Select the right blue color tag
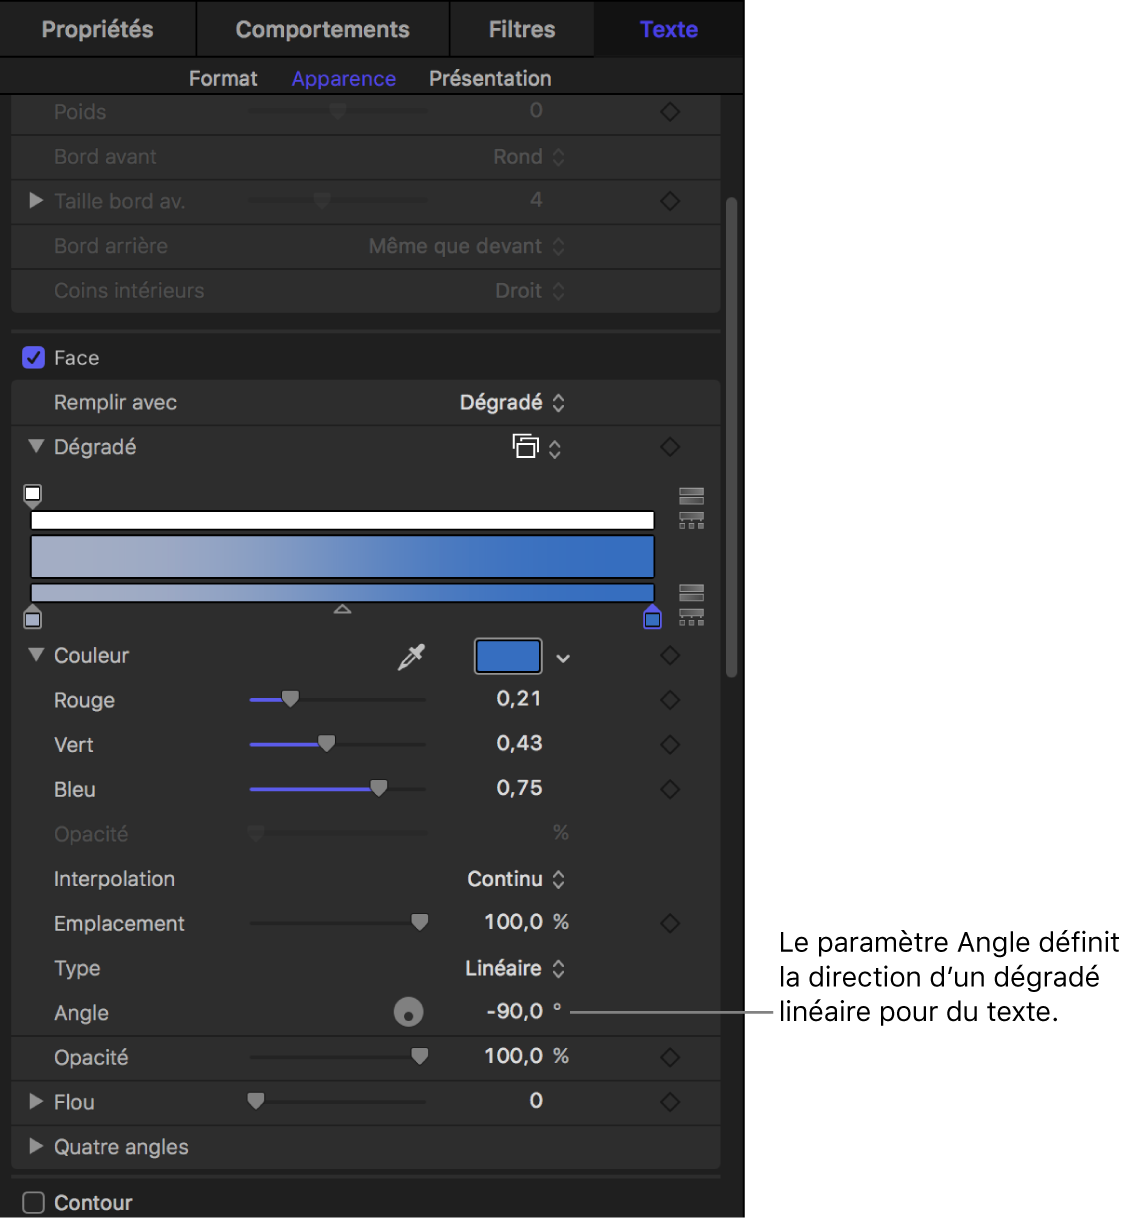Screen dimensions: 1146x1218 tap(653, 616)
